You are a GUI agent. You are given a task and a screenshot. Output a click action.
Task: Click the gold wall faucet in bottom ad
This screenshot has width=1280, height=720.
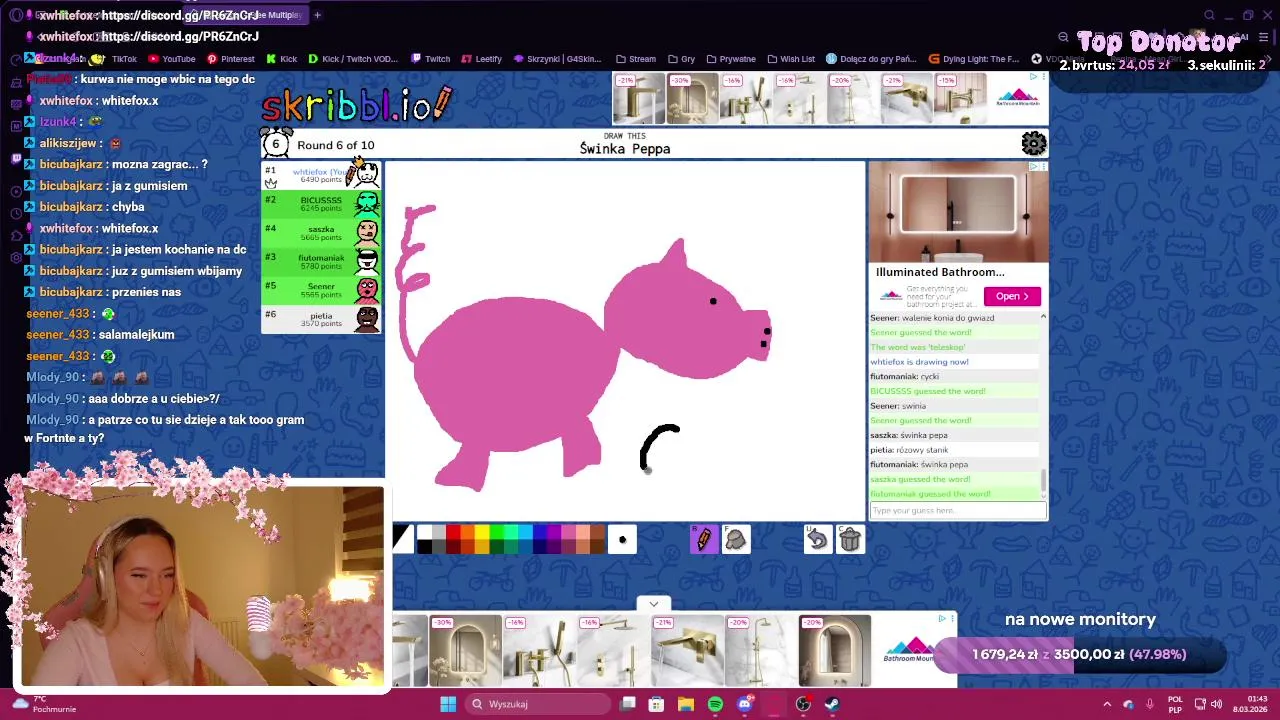click(x=689, y=650)
